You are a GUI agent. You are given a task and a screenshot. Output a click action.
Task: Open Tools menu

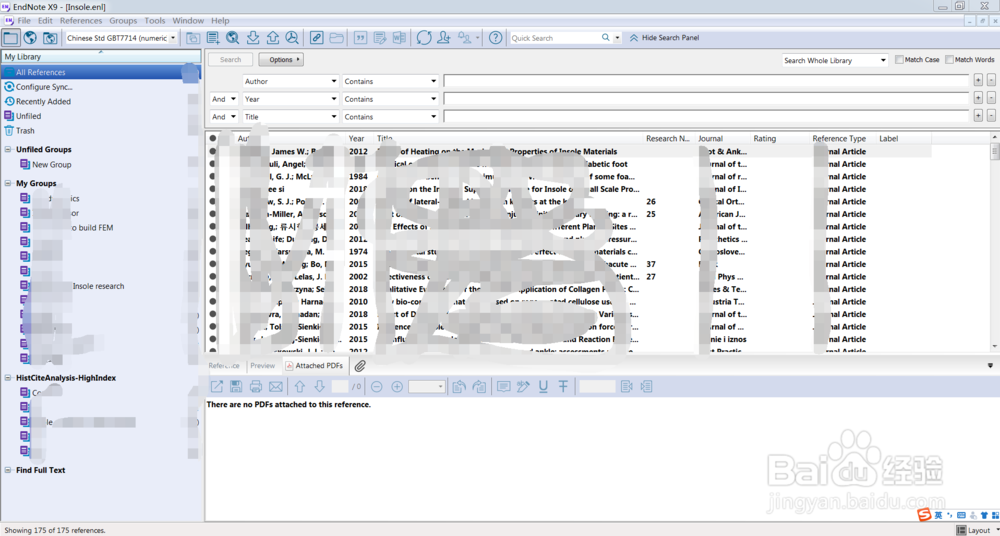click(155, 21)
